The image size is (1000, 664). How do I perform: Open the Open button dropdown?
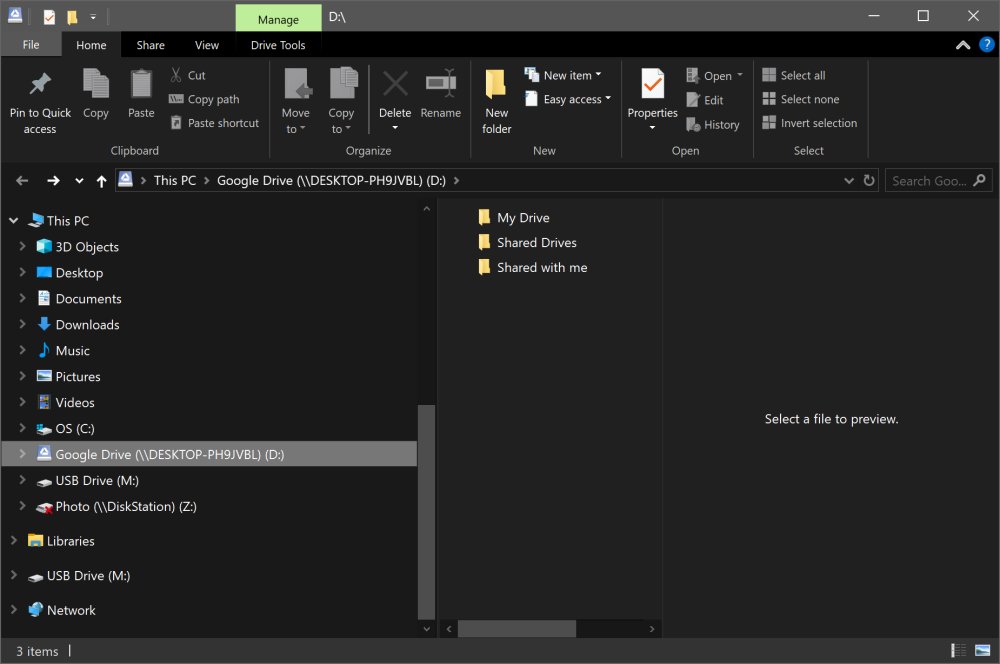point(740,75)
